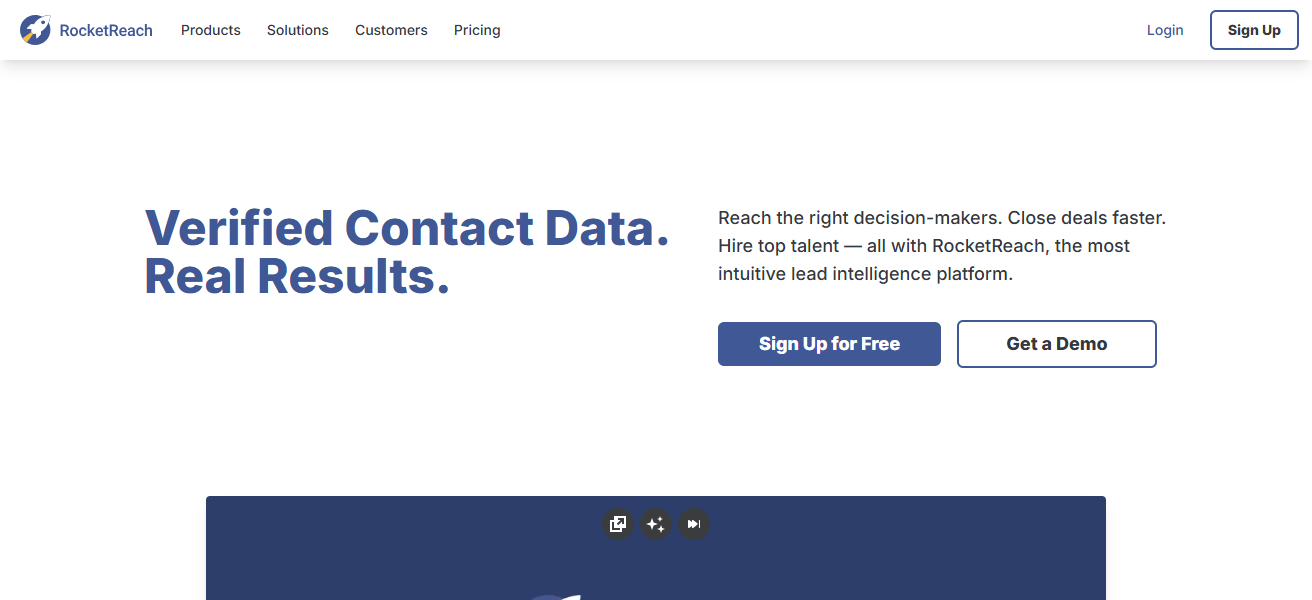Click the 'Reach the right decision-makers.' sentence
Screen dimensions: 1312x600
pos(860,218)
